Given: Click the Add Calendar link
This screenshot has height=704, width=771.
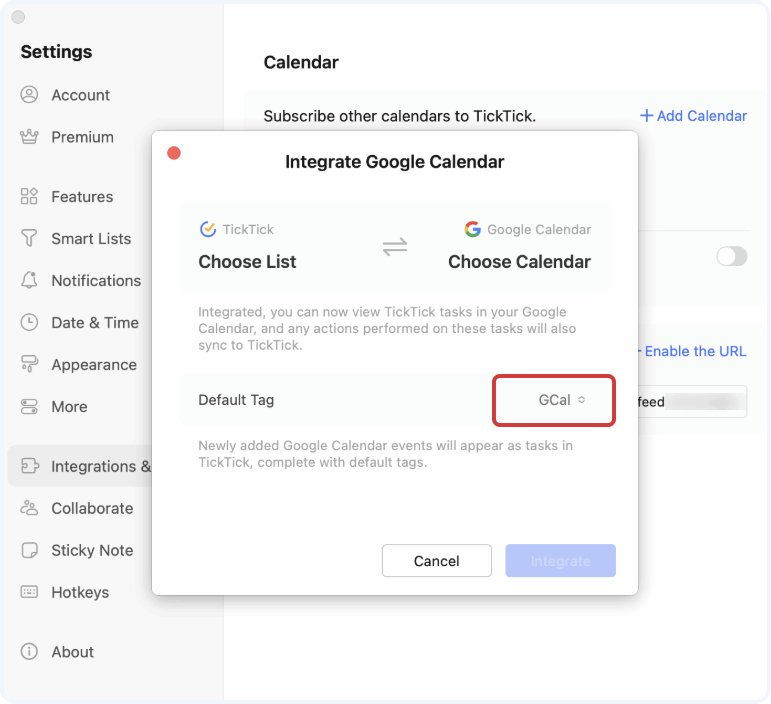Looking at the screenshot, I should coord(694,116).
